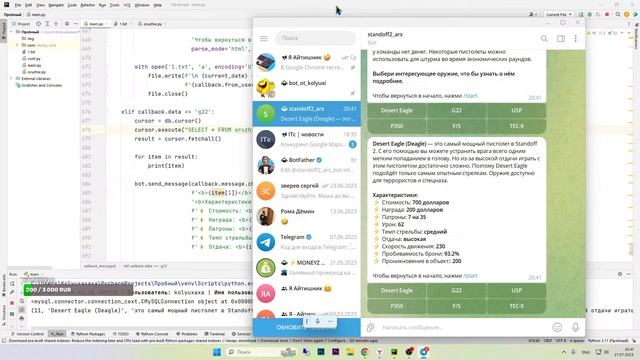
Task: Click /start link in Desert Eagle message
Action: 470,276
